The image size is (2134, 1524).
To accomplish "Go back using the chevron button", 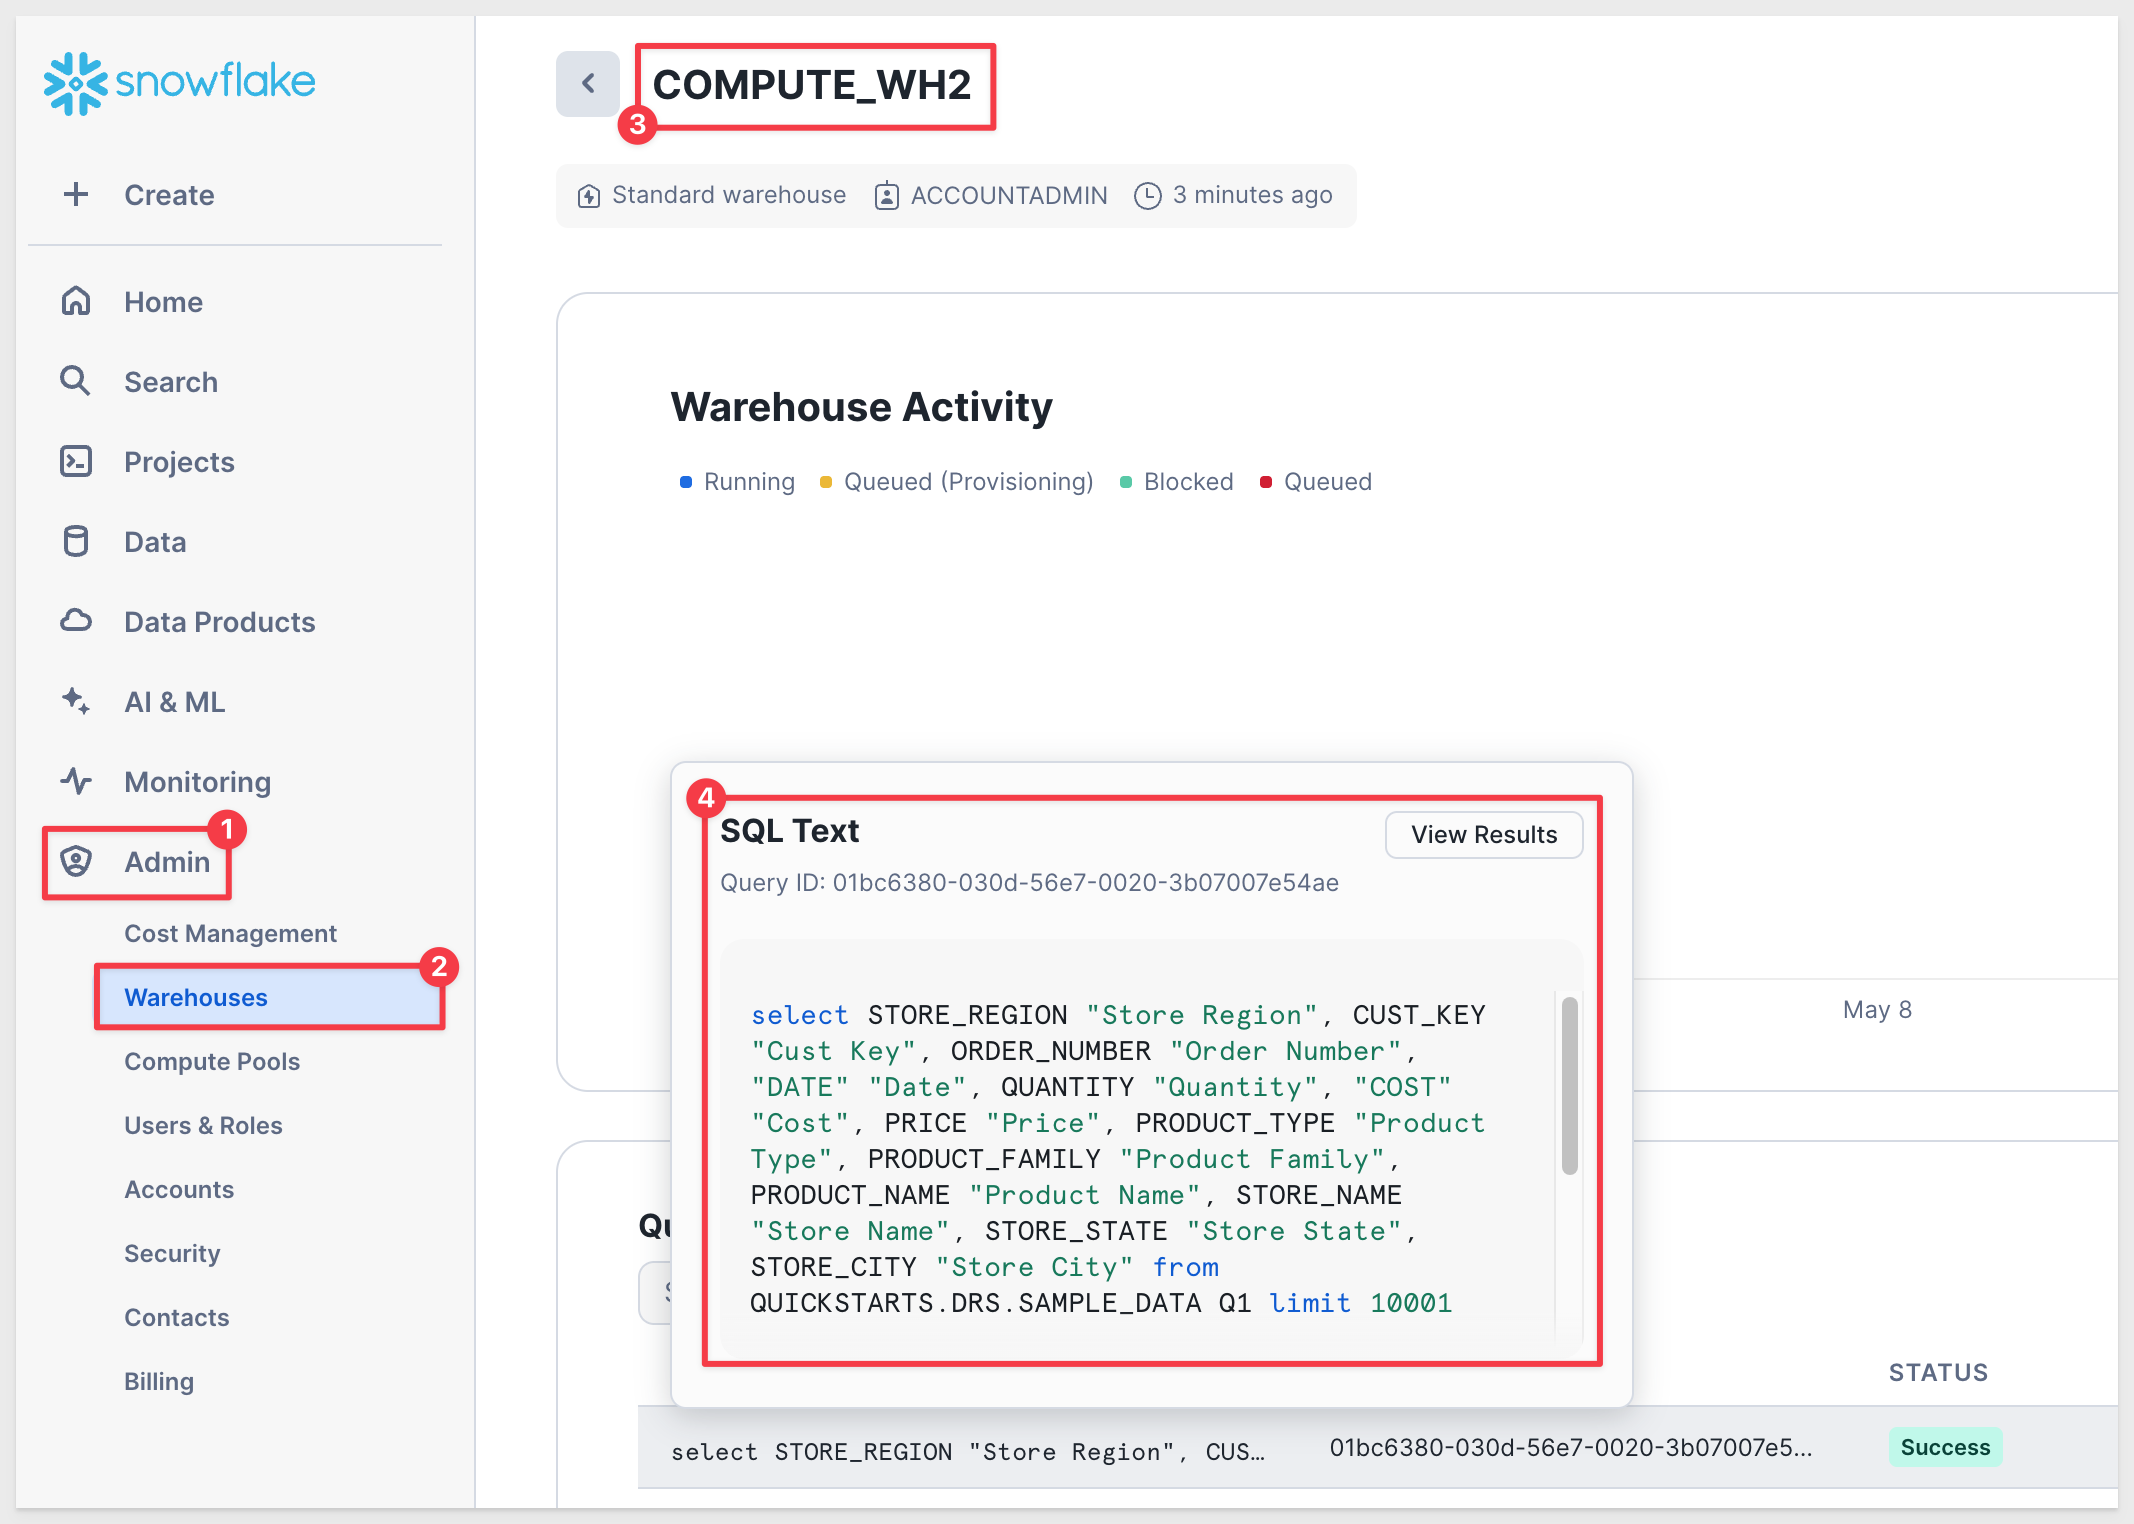I will coord(588,83).
